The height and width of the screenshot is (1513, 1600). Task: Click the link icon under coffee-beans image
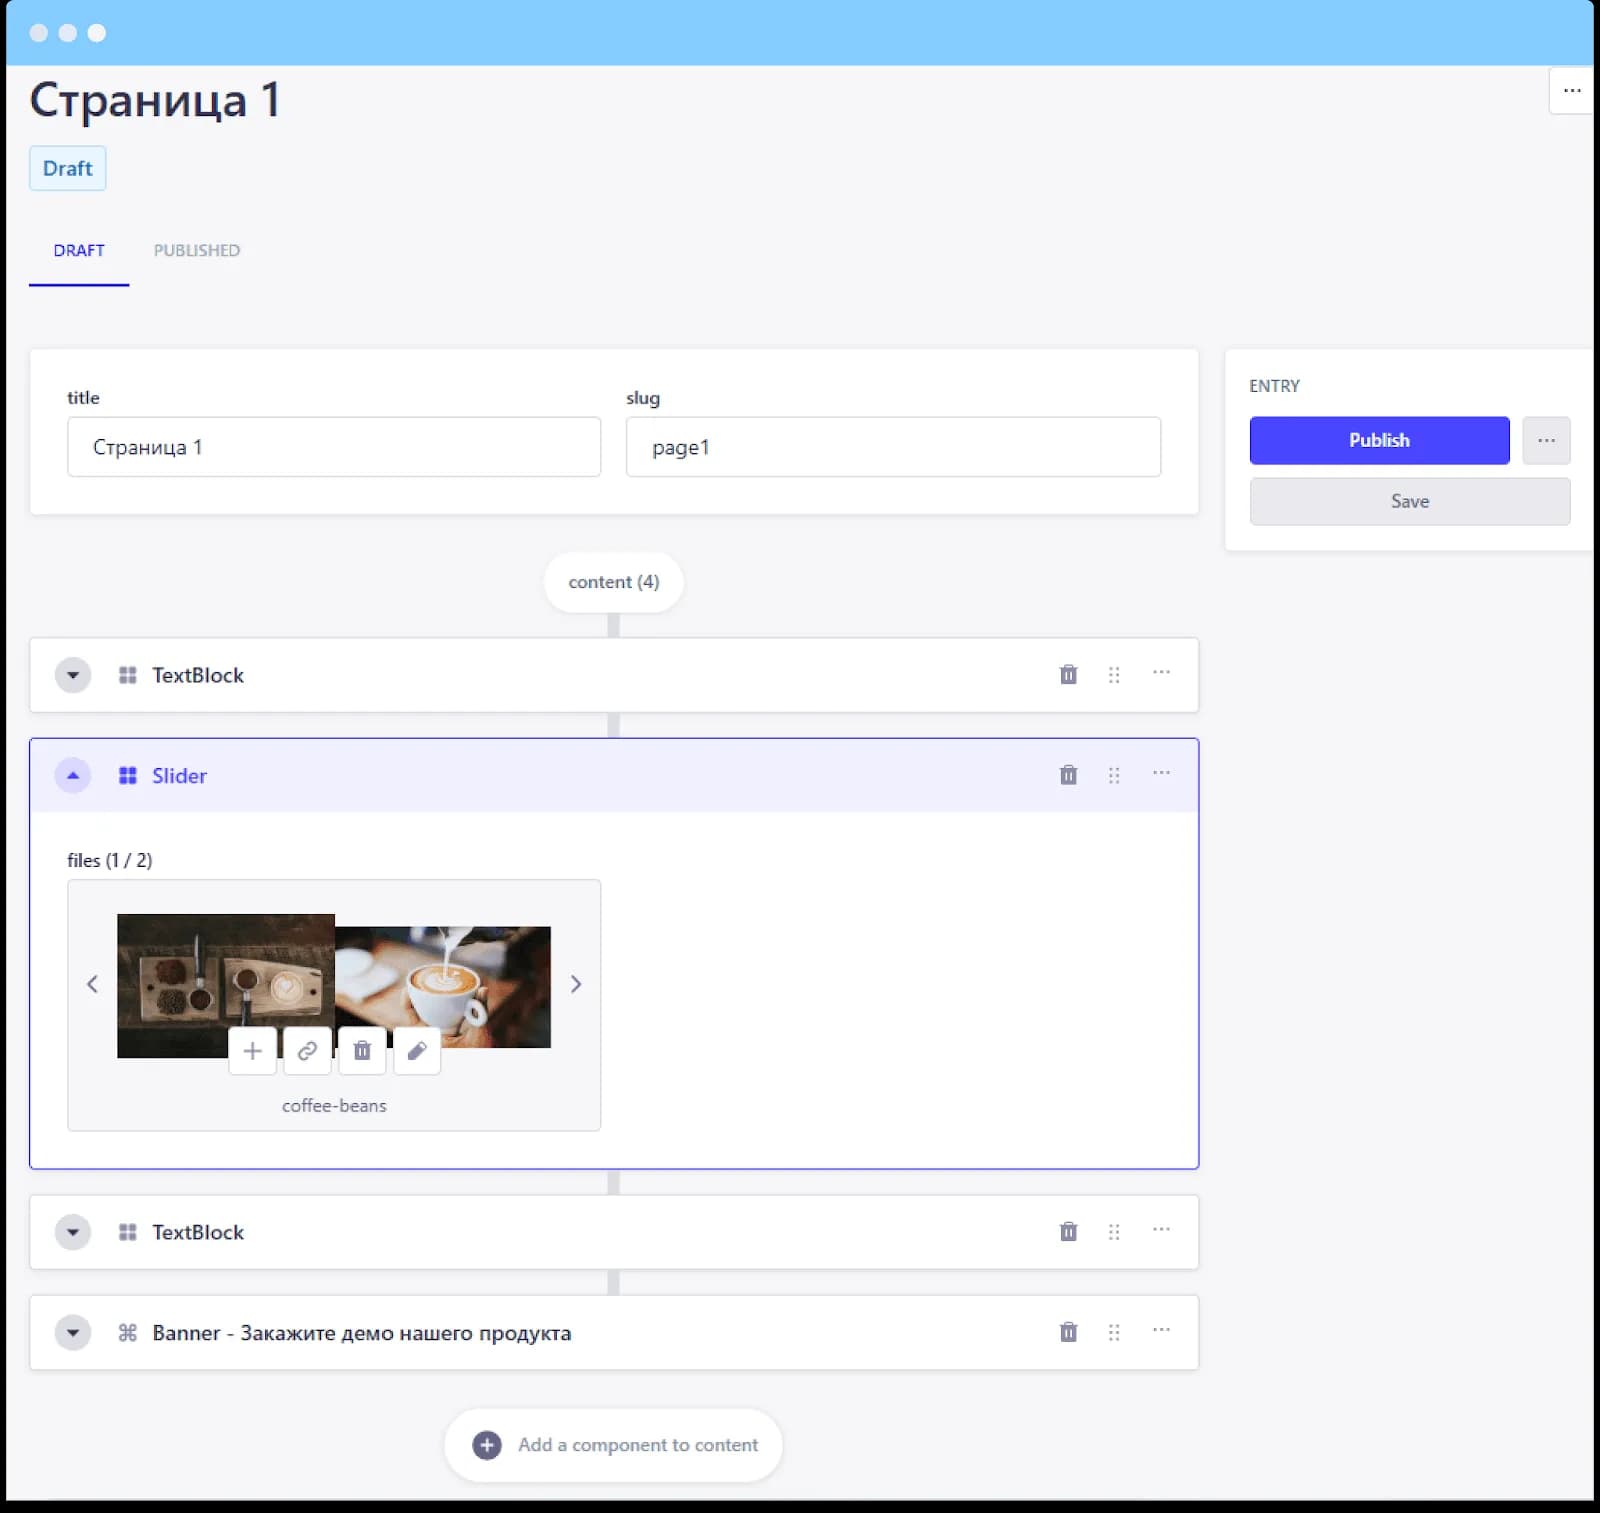point(307,1050)
